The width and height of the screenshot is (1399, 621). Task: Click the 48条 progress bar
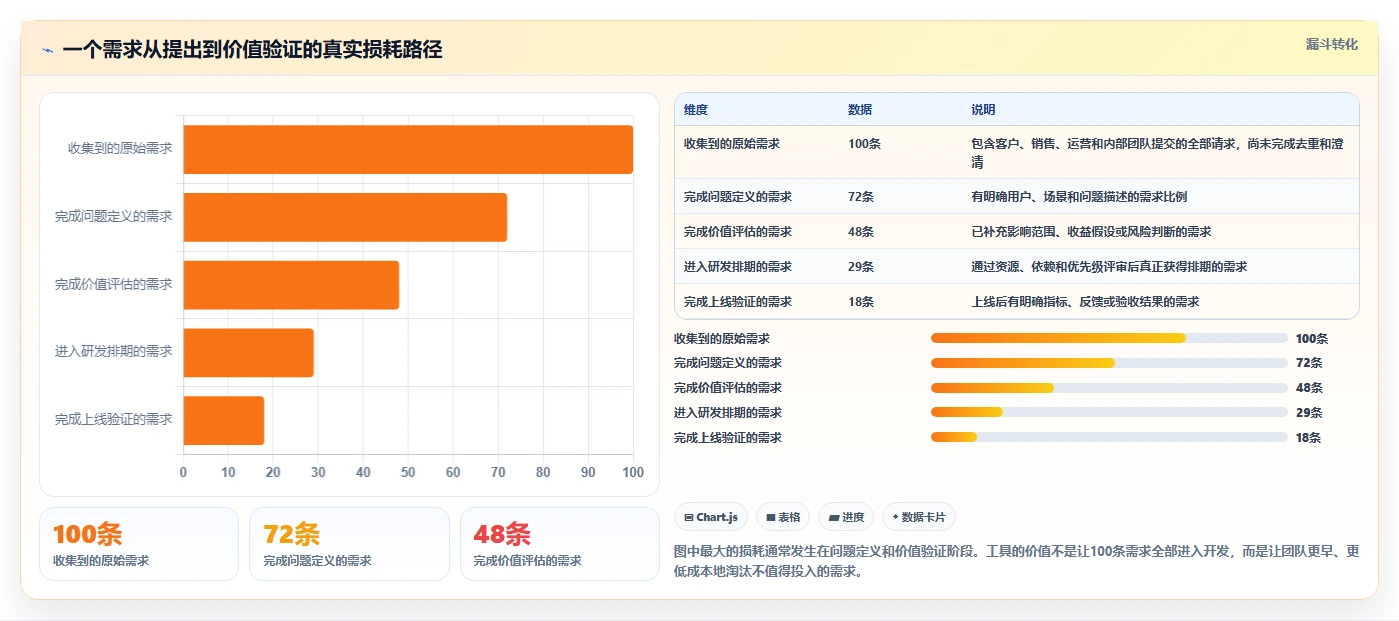pyautogui.click(x=1109, y=388)
